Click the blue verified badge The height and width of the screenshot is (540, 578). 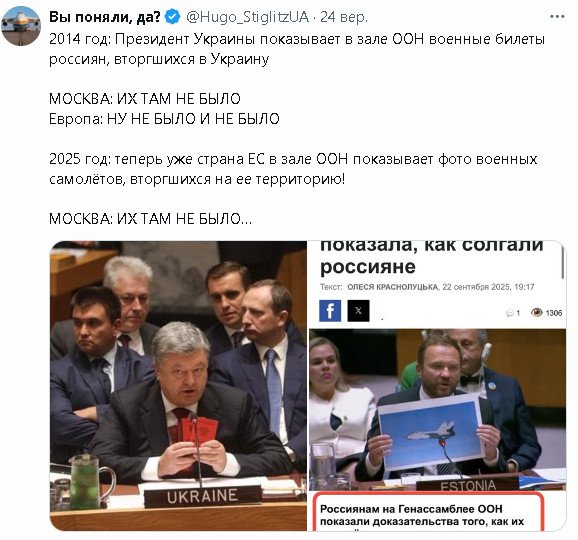tap(172, 17)
